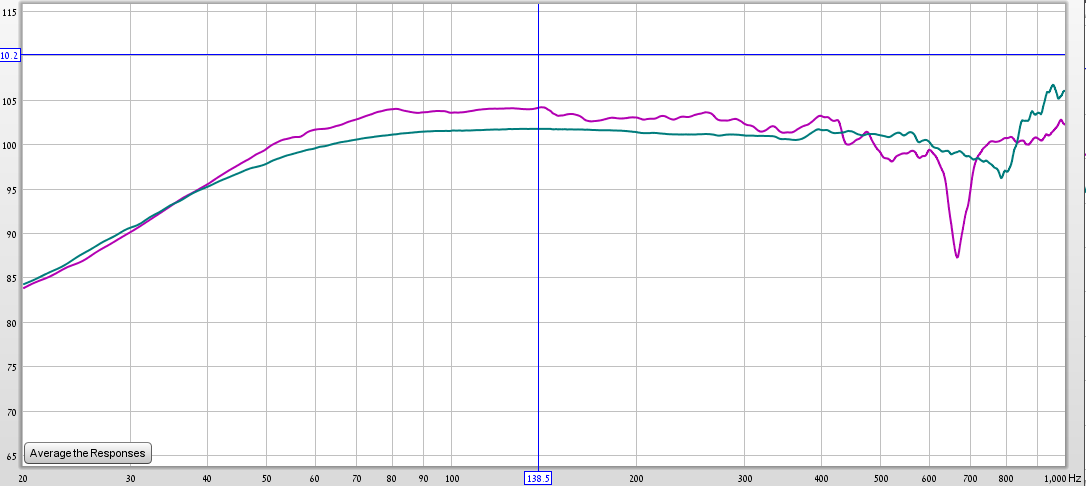The width and height of the screenshot is (1086, 486).
Task: Select the 138.5 cursor frequency readout box
Action: click(x=538, y=478)
